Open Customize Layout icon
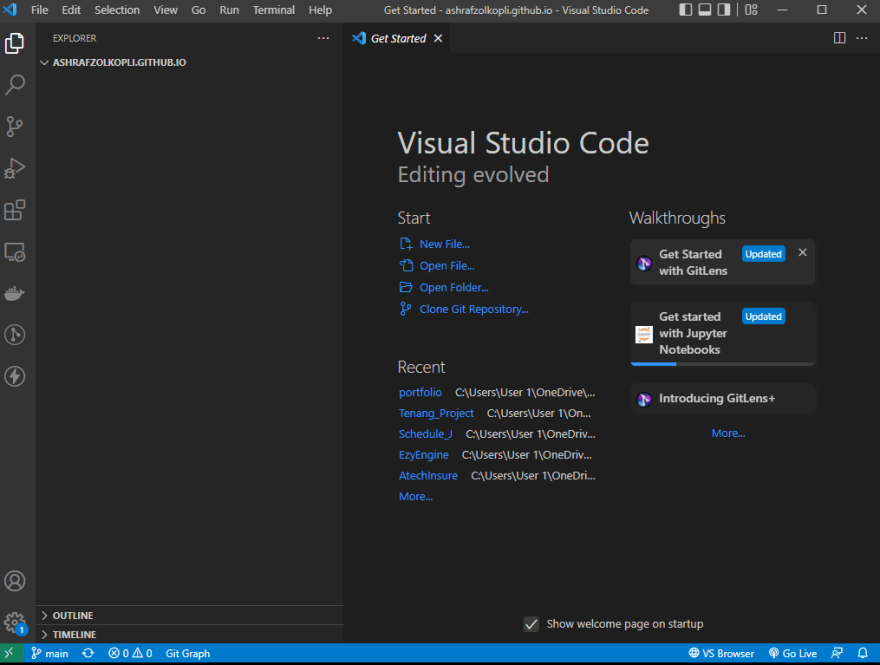 tap(751, 10)
